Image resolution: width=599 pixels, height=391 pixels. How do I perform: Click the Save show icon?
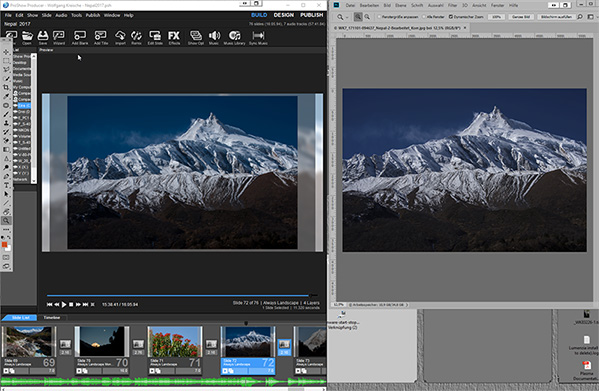click(x=42, y=37)
